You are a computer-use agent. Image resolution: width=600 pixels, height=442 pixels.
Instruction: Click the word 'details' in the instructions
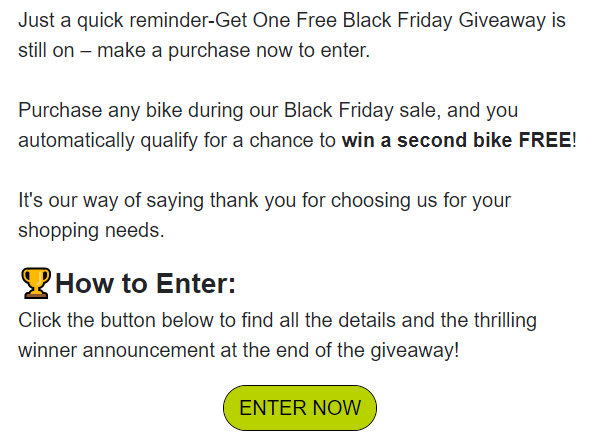pos(367,320)
